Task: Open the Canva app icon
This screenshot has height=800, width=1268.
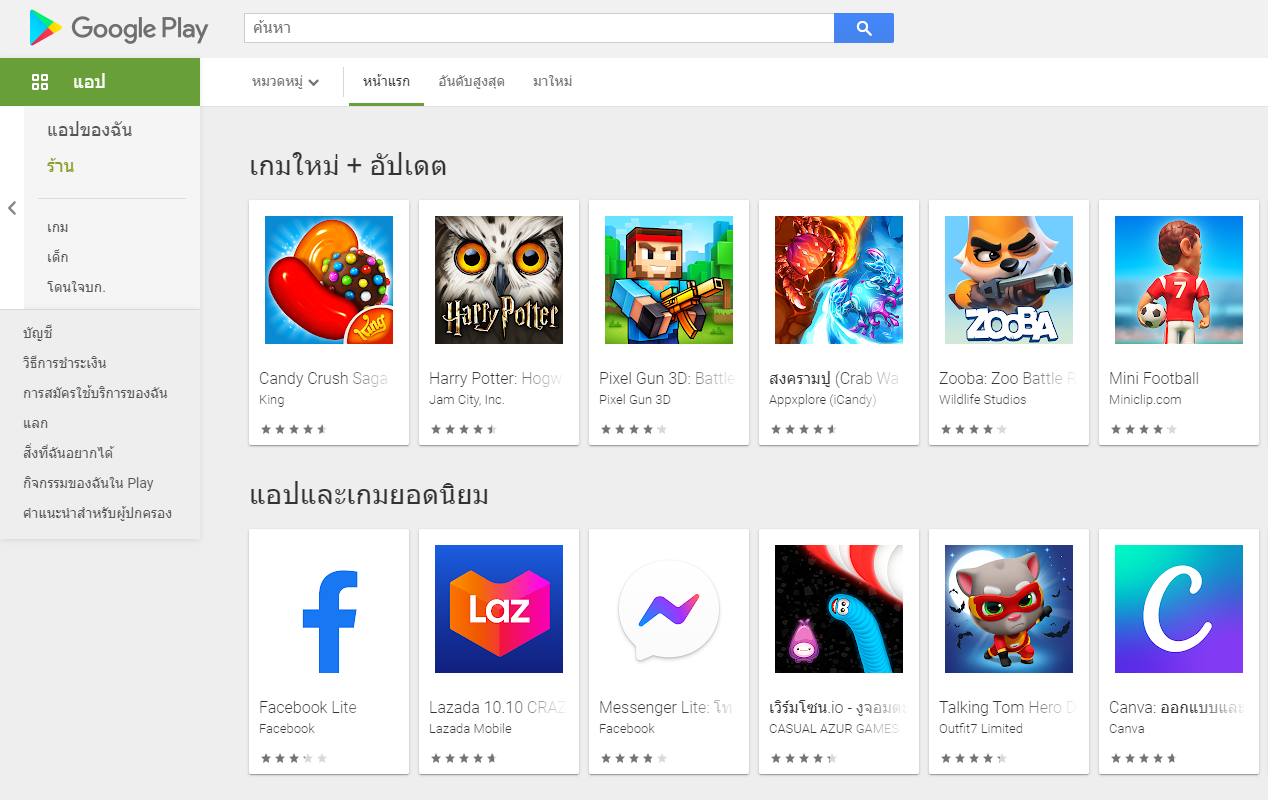Action: point(1179,609)
